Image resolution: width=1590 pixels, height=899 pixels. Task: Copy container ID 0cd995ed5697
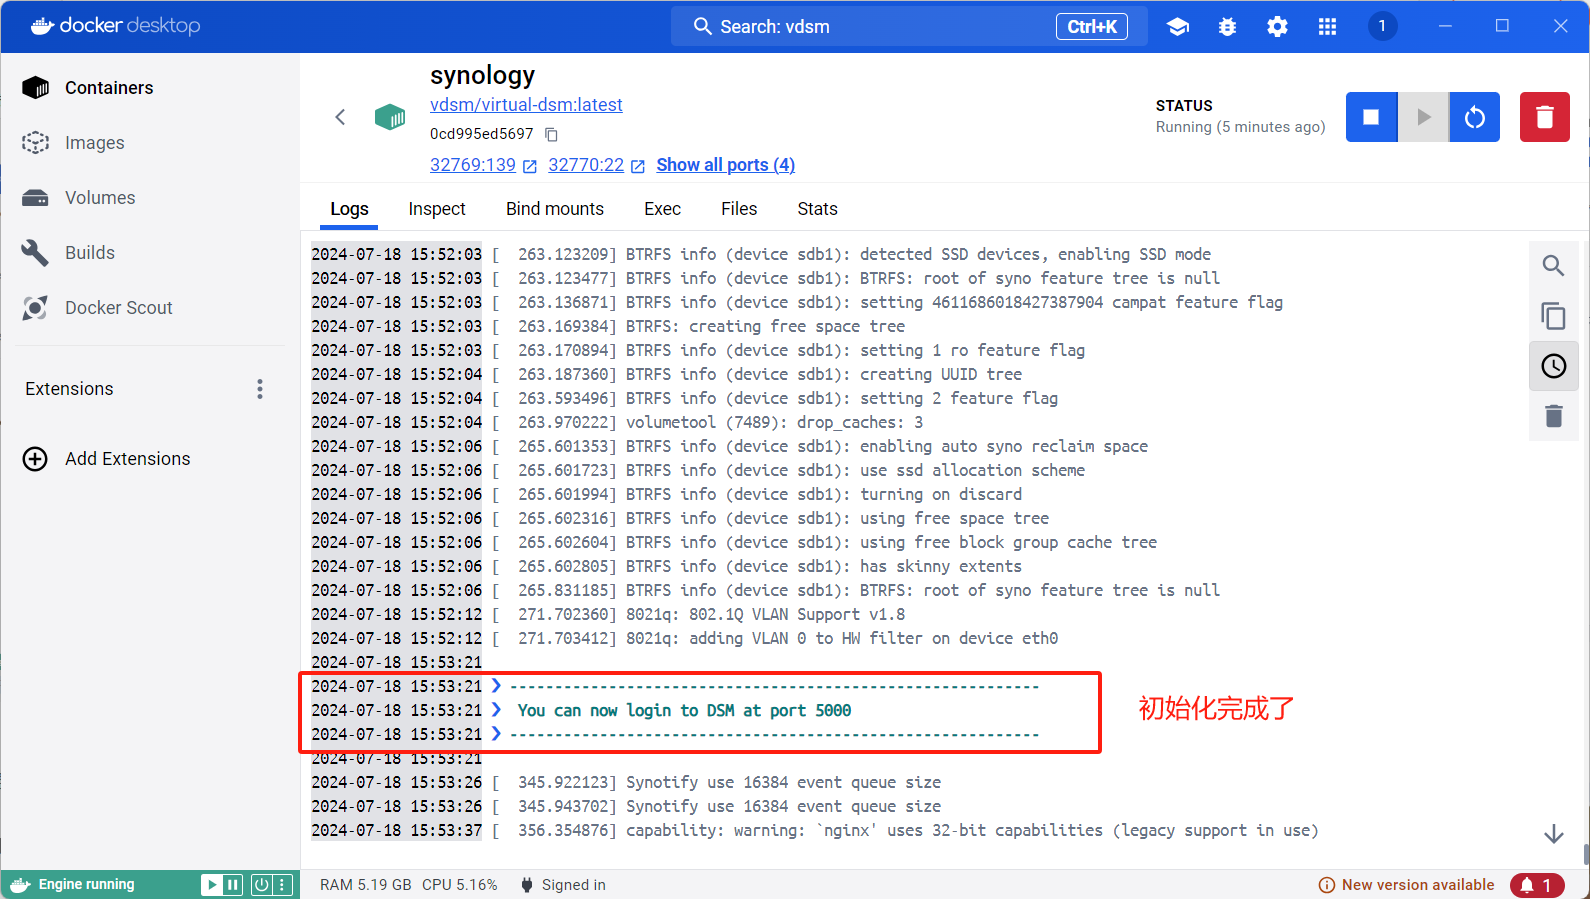coord(551,134)
